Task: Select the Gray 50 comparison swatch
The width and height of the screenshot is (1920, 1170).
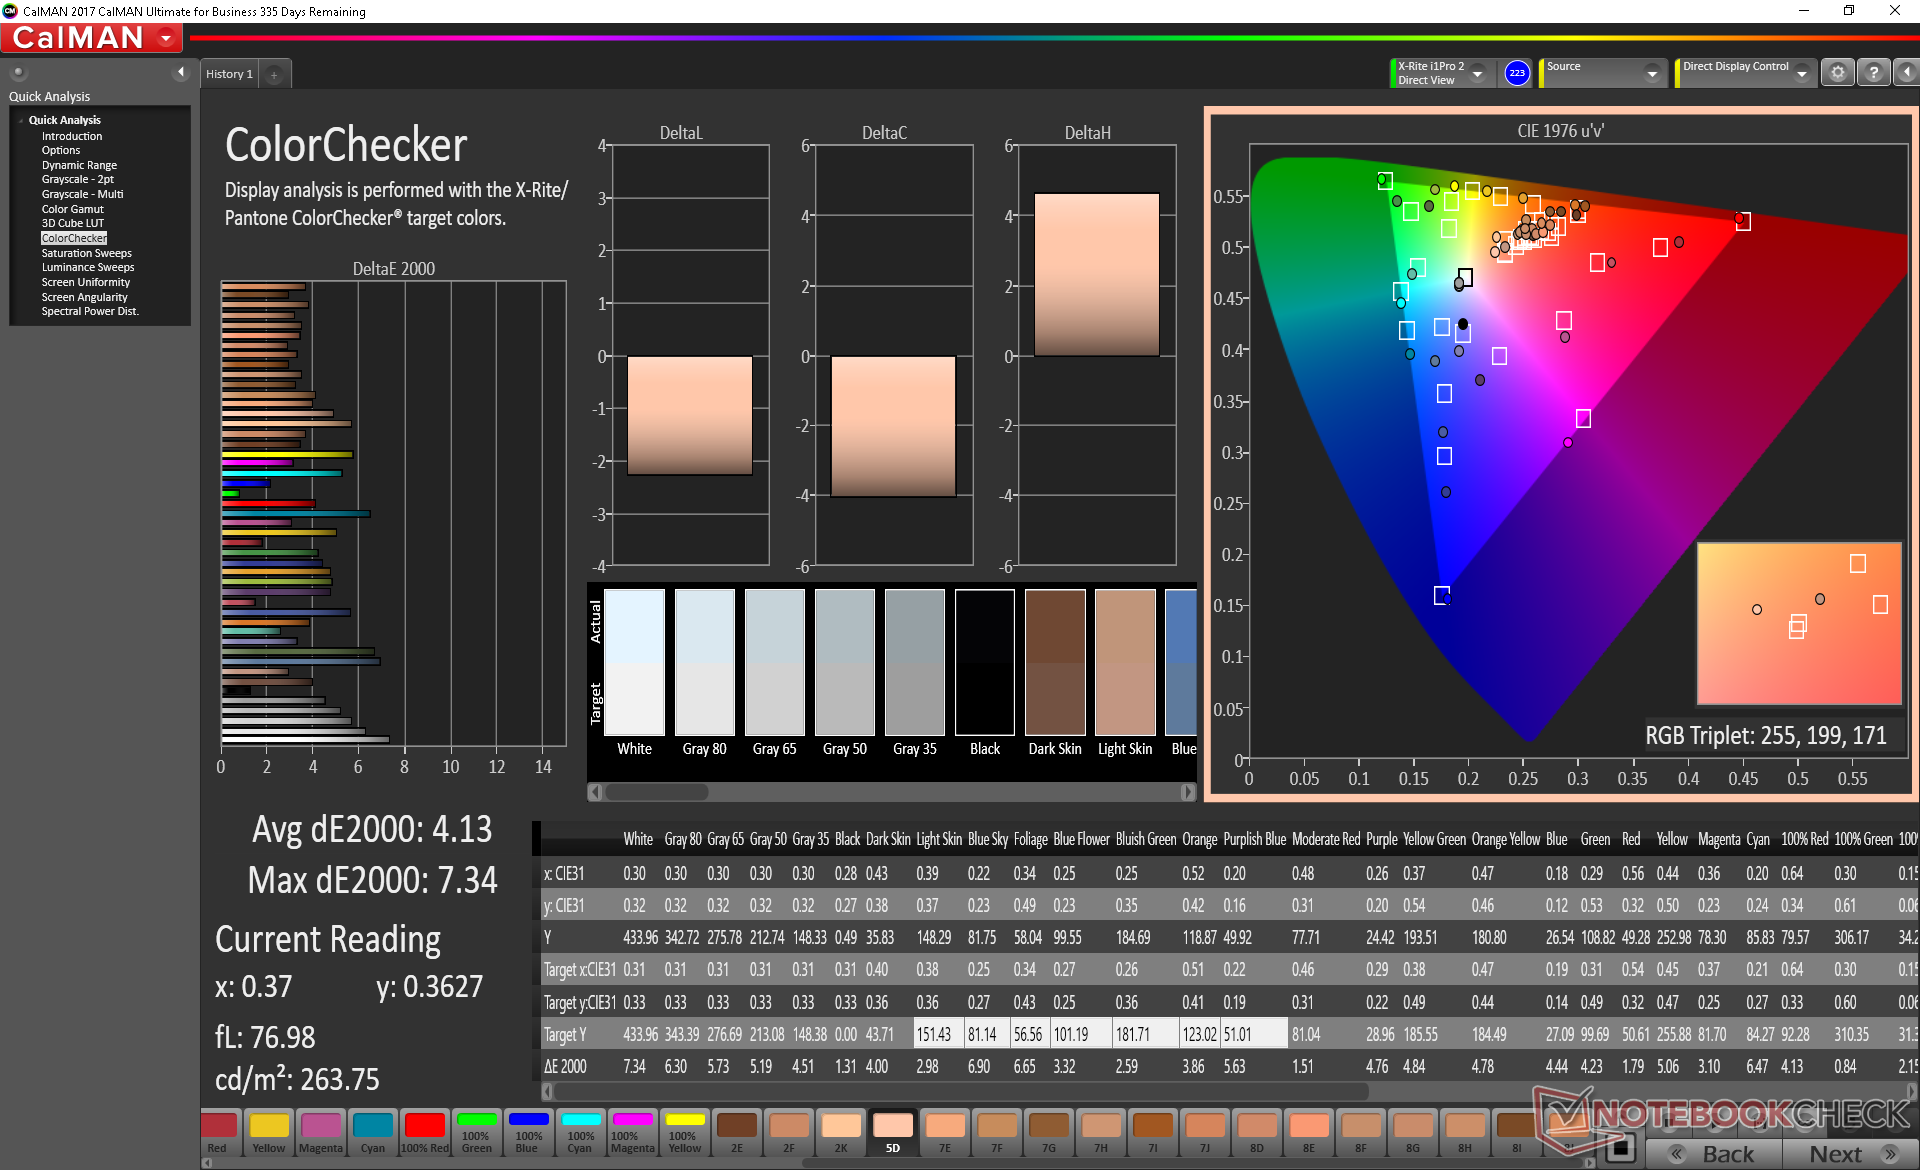Action: [x=845, y=662]
